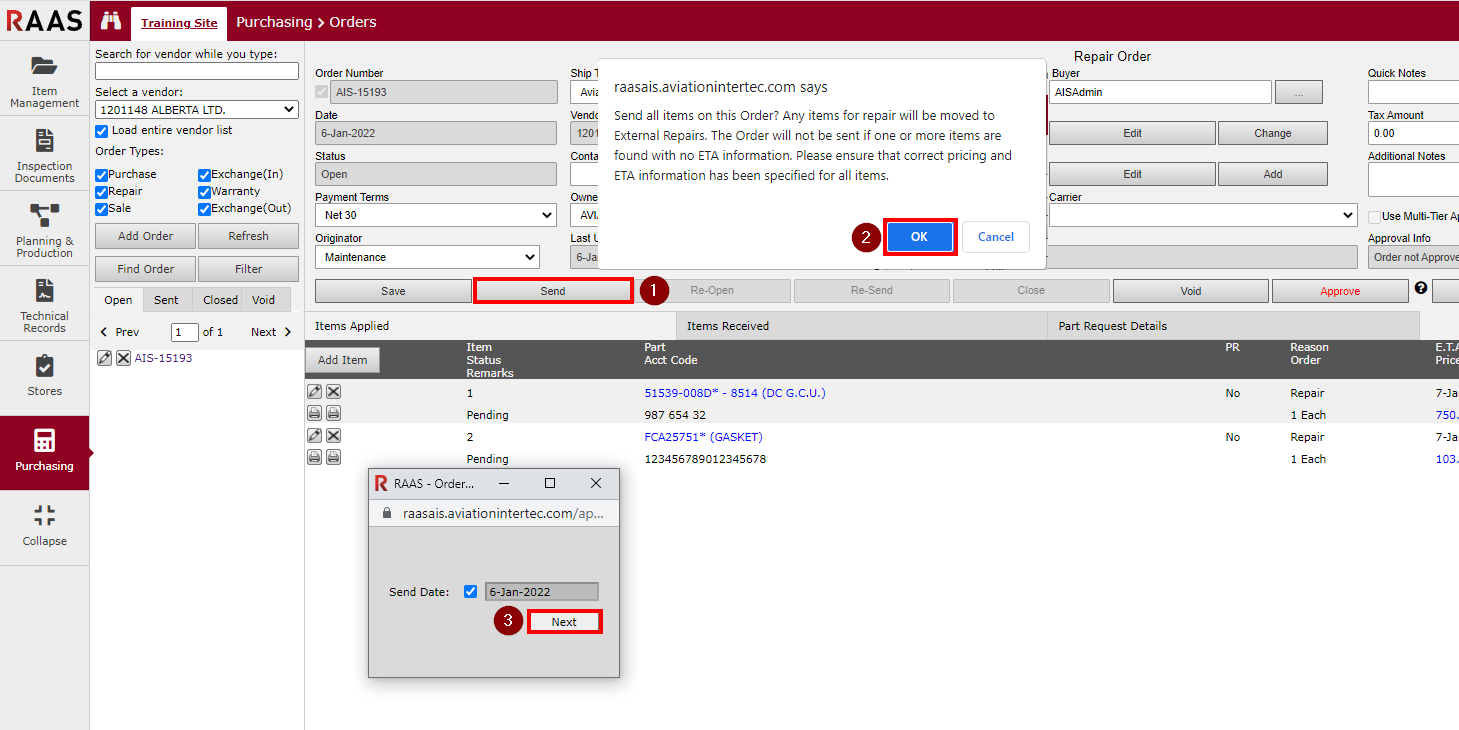Open the Stores module
The image size is (1459, 730).
point(44,377)
